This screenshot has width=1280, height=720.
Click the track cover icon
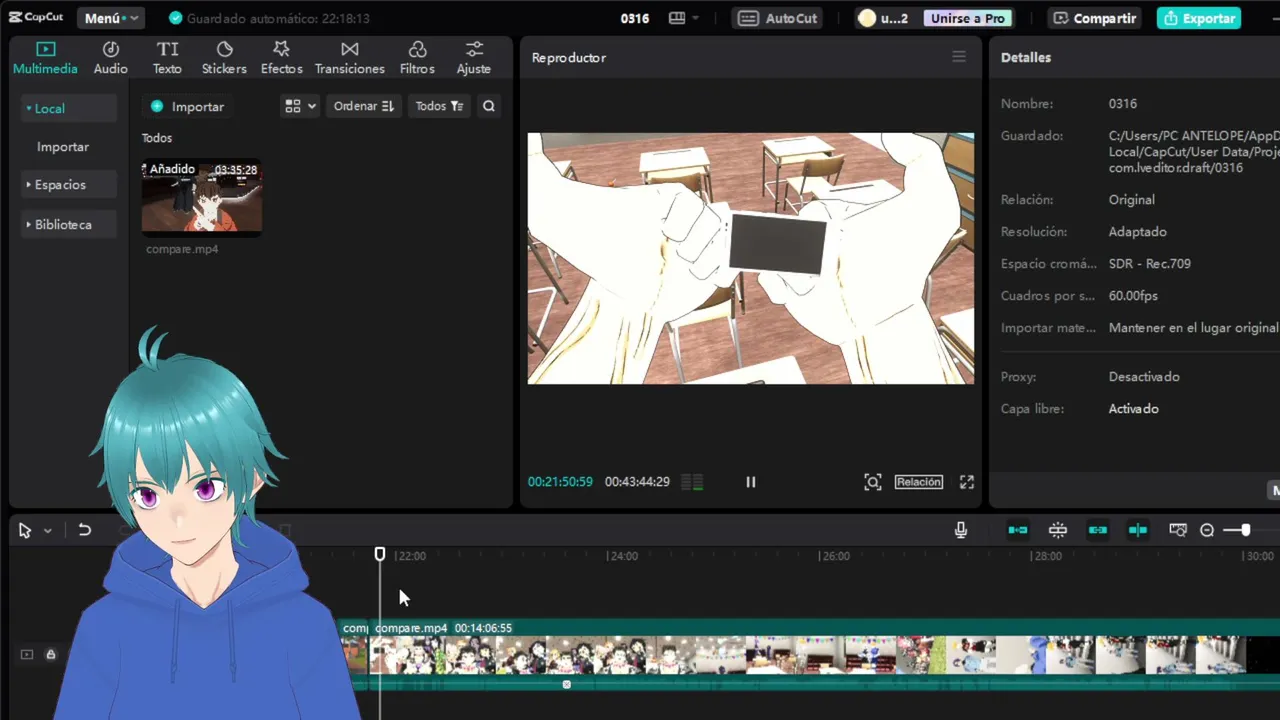point(27,655)
